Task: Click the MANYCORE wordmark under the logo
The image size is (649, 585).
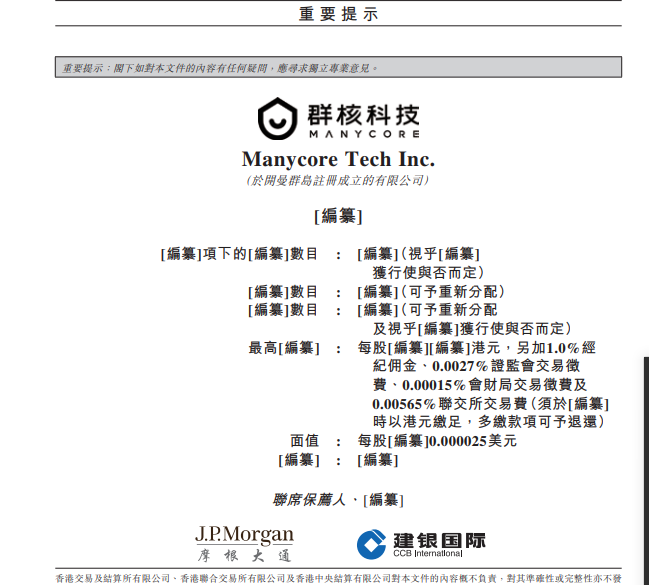Action: [x=364, y=134]
